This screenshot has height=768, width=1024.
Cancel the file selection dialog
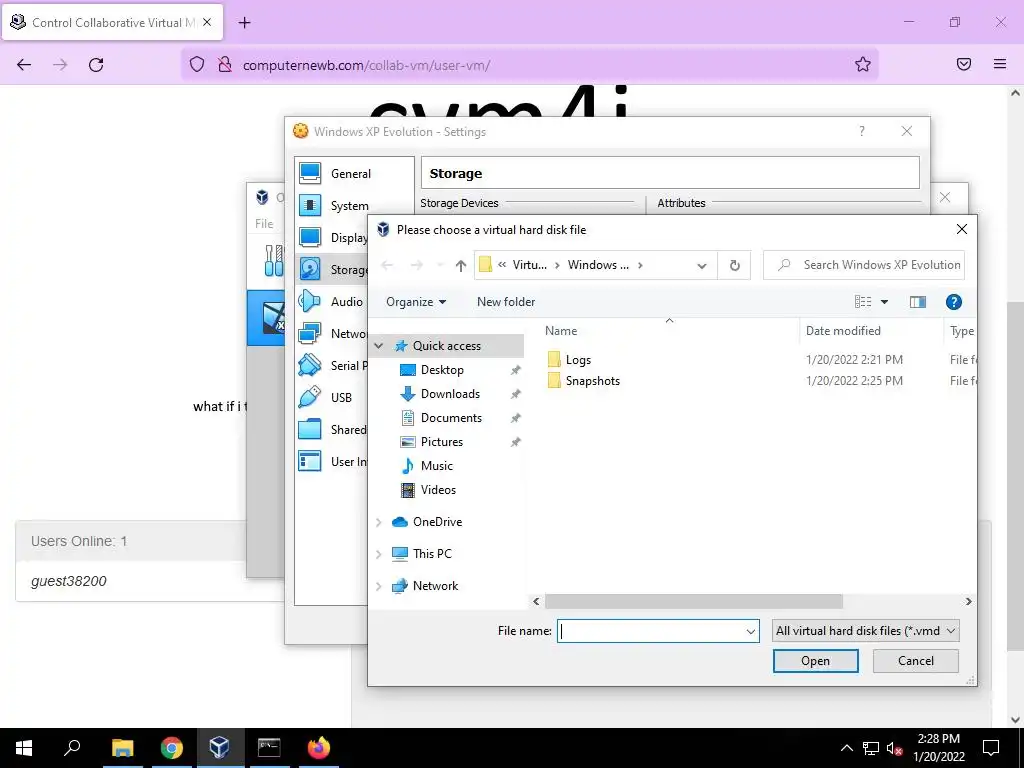click(916, 661)
